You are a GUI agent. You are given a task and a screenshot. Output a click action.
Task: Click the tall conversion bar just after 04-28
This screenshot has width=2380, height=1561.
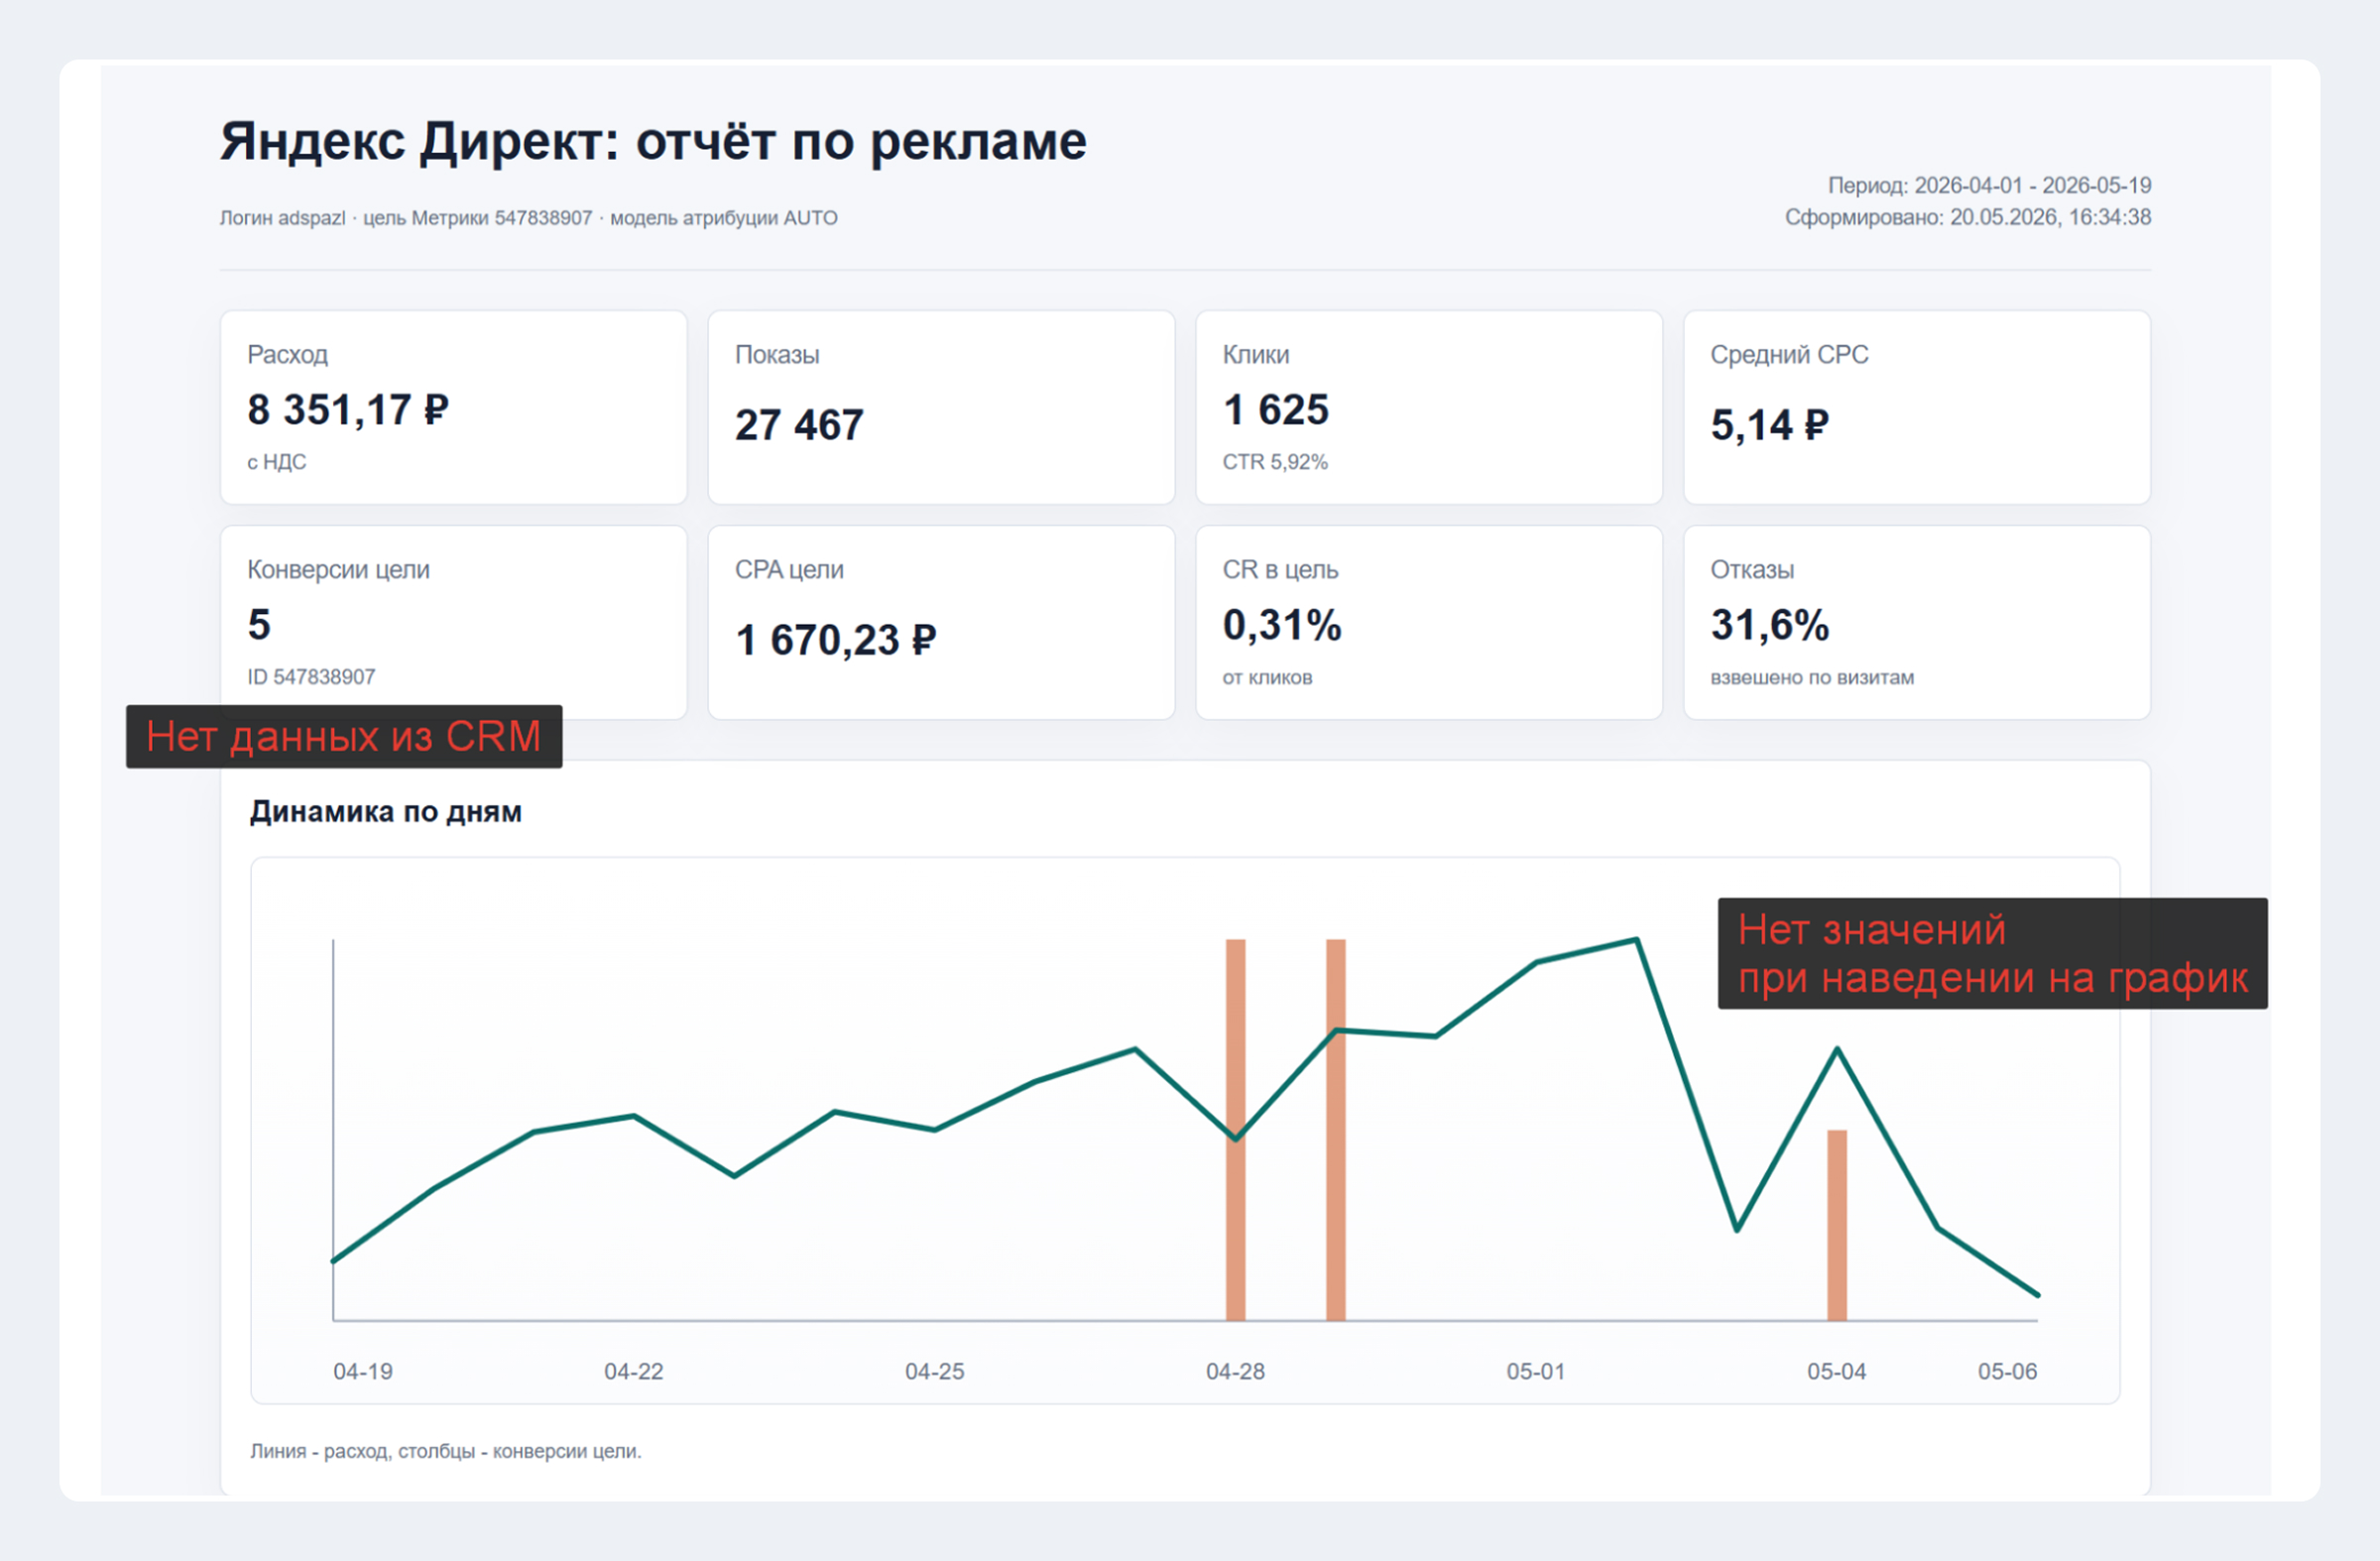tap(1336, 1130)
